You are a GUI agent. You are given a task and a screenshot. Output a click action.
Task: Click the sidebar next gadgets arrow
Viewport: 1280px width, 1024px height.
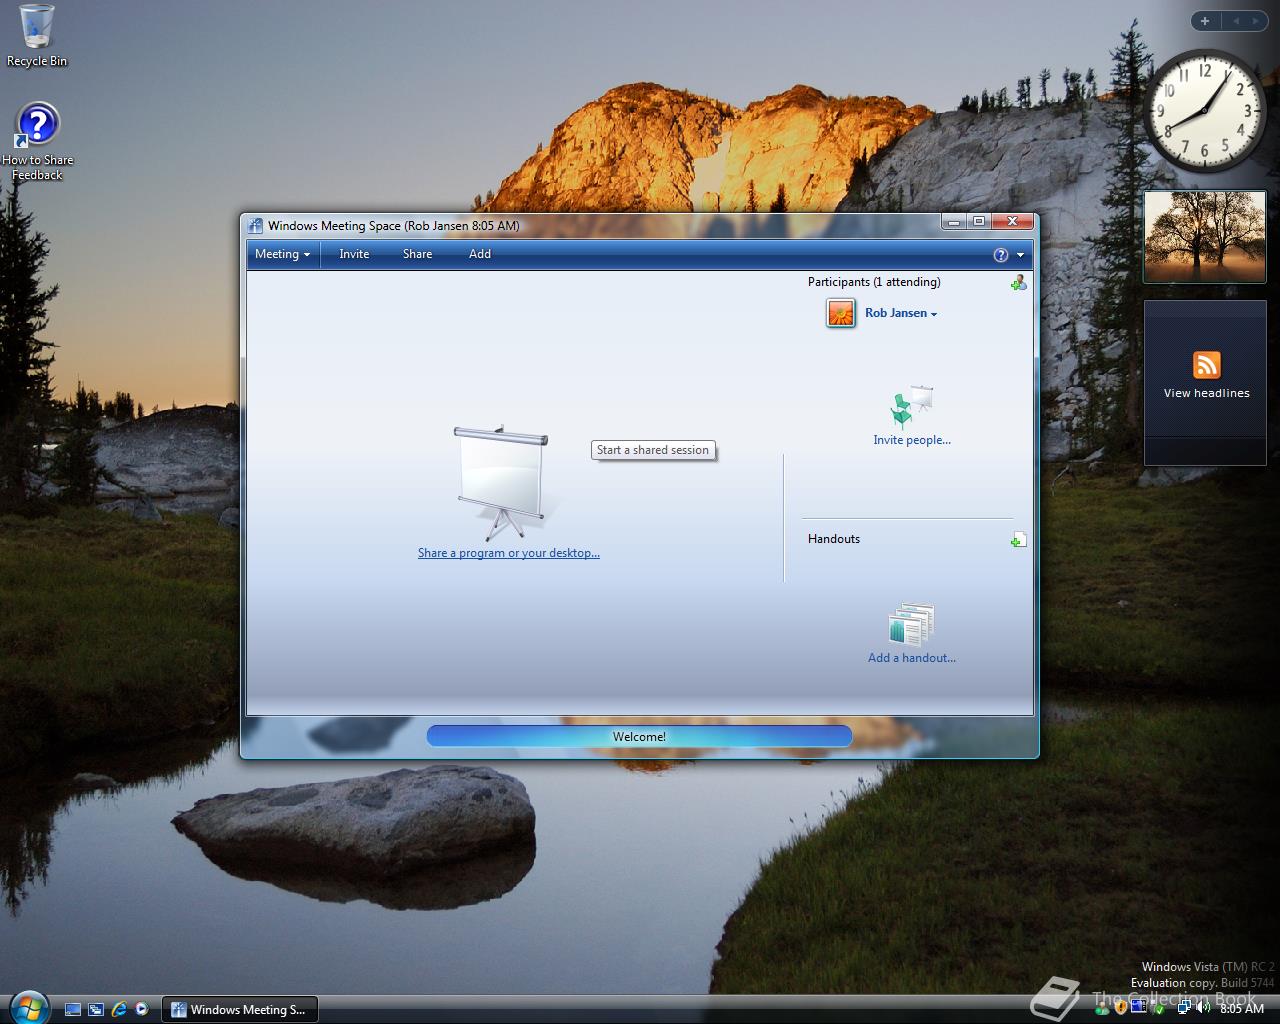pos(1256,21)
